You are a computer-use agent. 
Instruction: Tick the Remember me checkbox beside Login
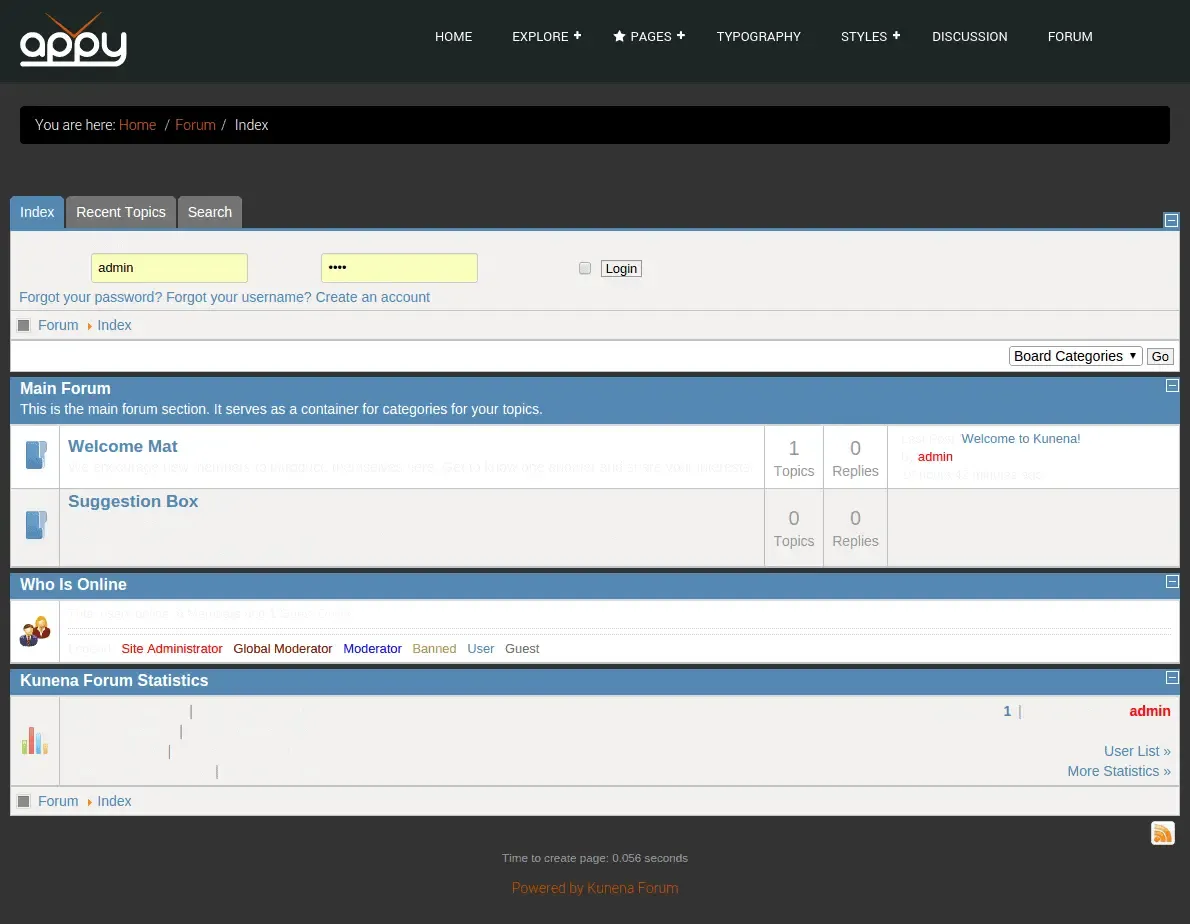[584, 268]
